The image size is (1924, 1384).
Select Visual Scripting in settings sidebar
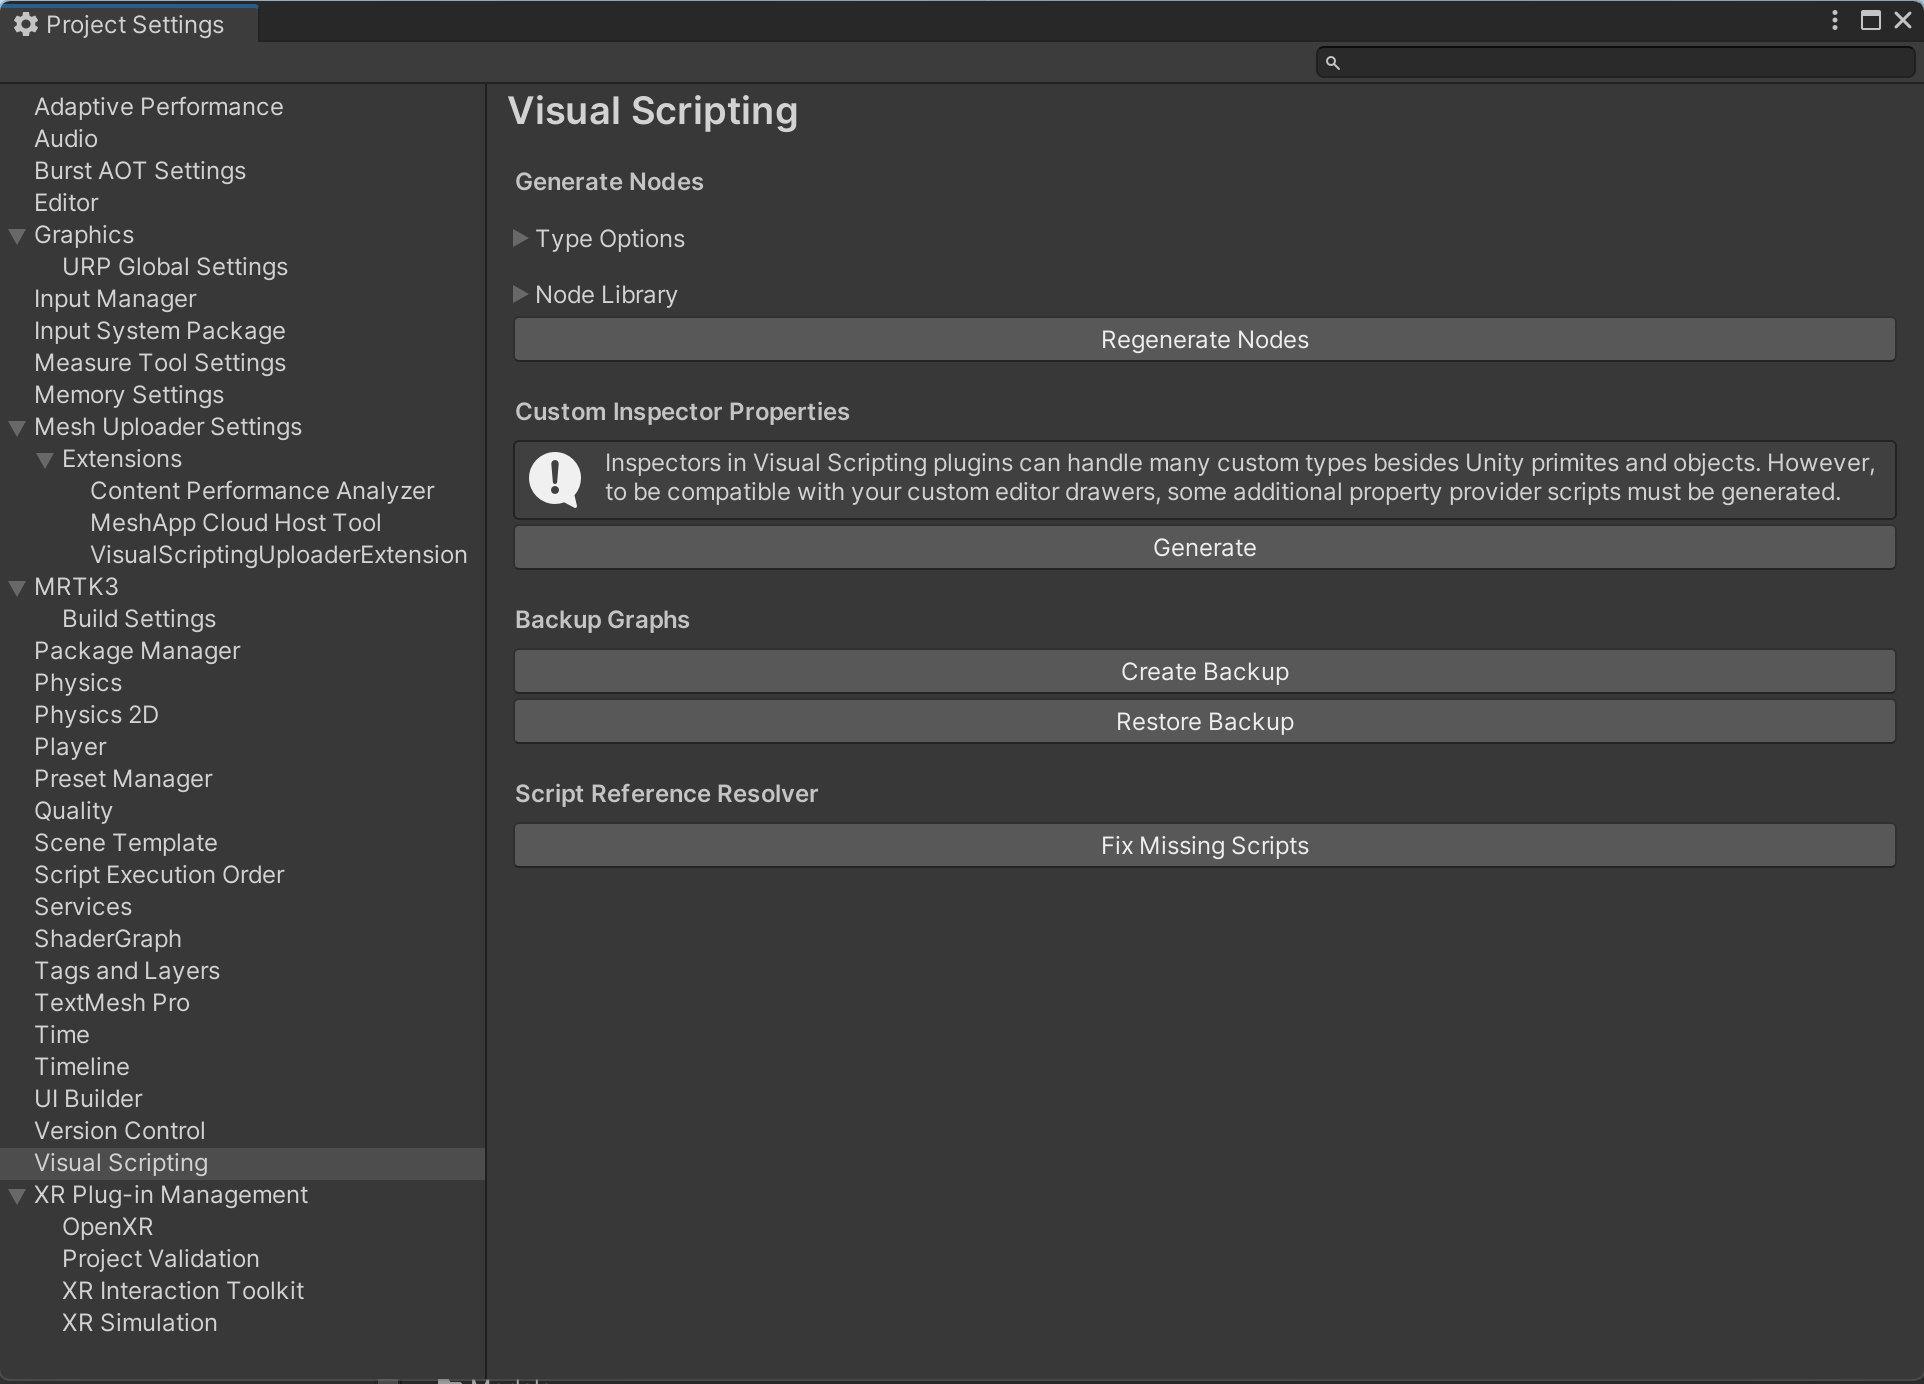[x=122, y=1163]
